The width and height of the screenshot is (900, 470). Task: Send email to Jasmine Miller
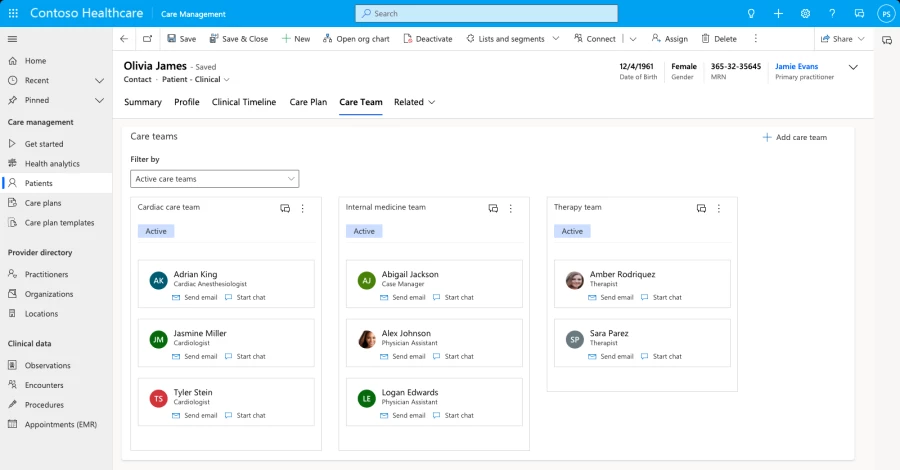pyautogui.click(x=195, y=356)
